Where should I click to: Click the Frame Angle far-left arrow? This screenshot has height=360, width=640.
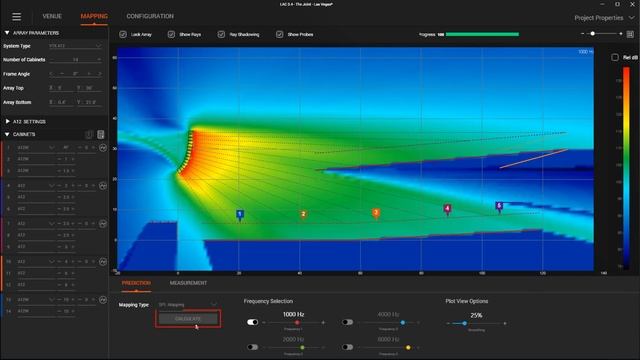pos(51,74)
